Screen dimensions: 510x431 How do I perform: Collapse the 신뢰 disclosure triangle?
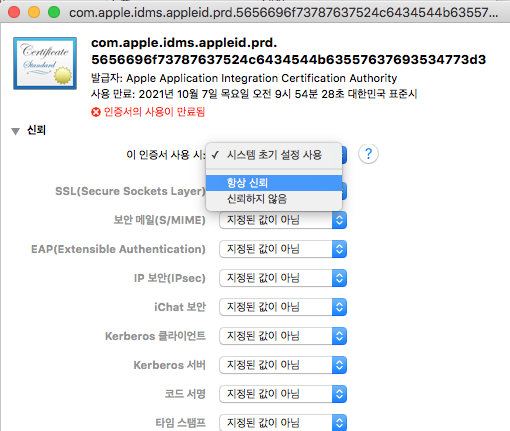click(x=15, y=131)
